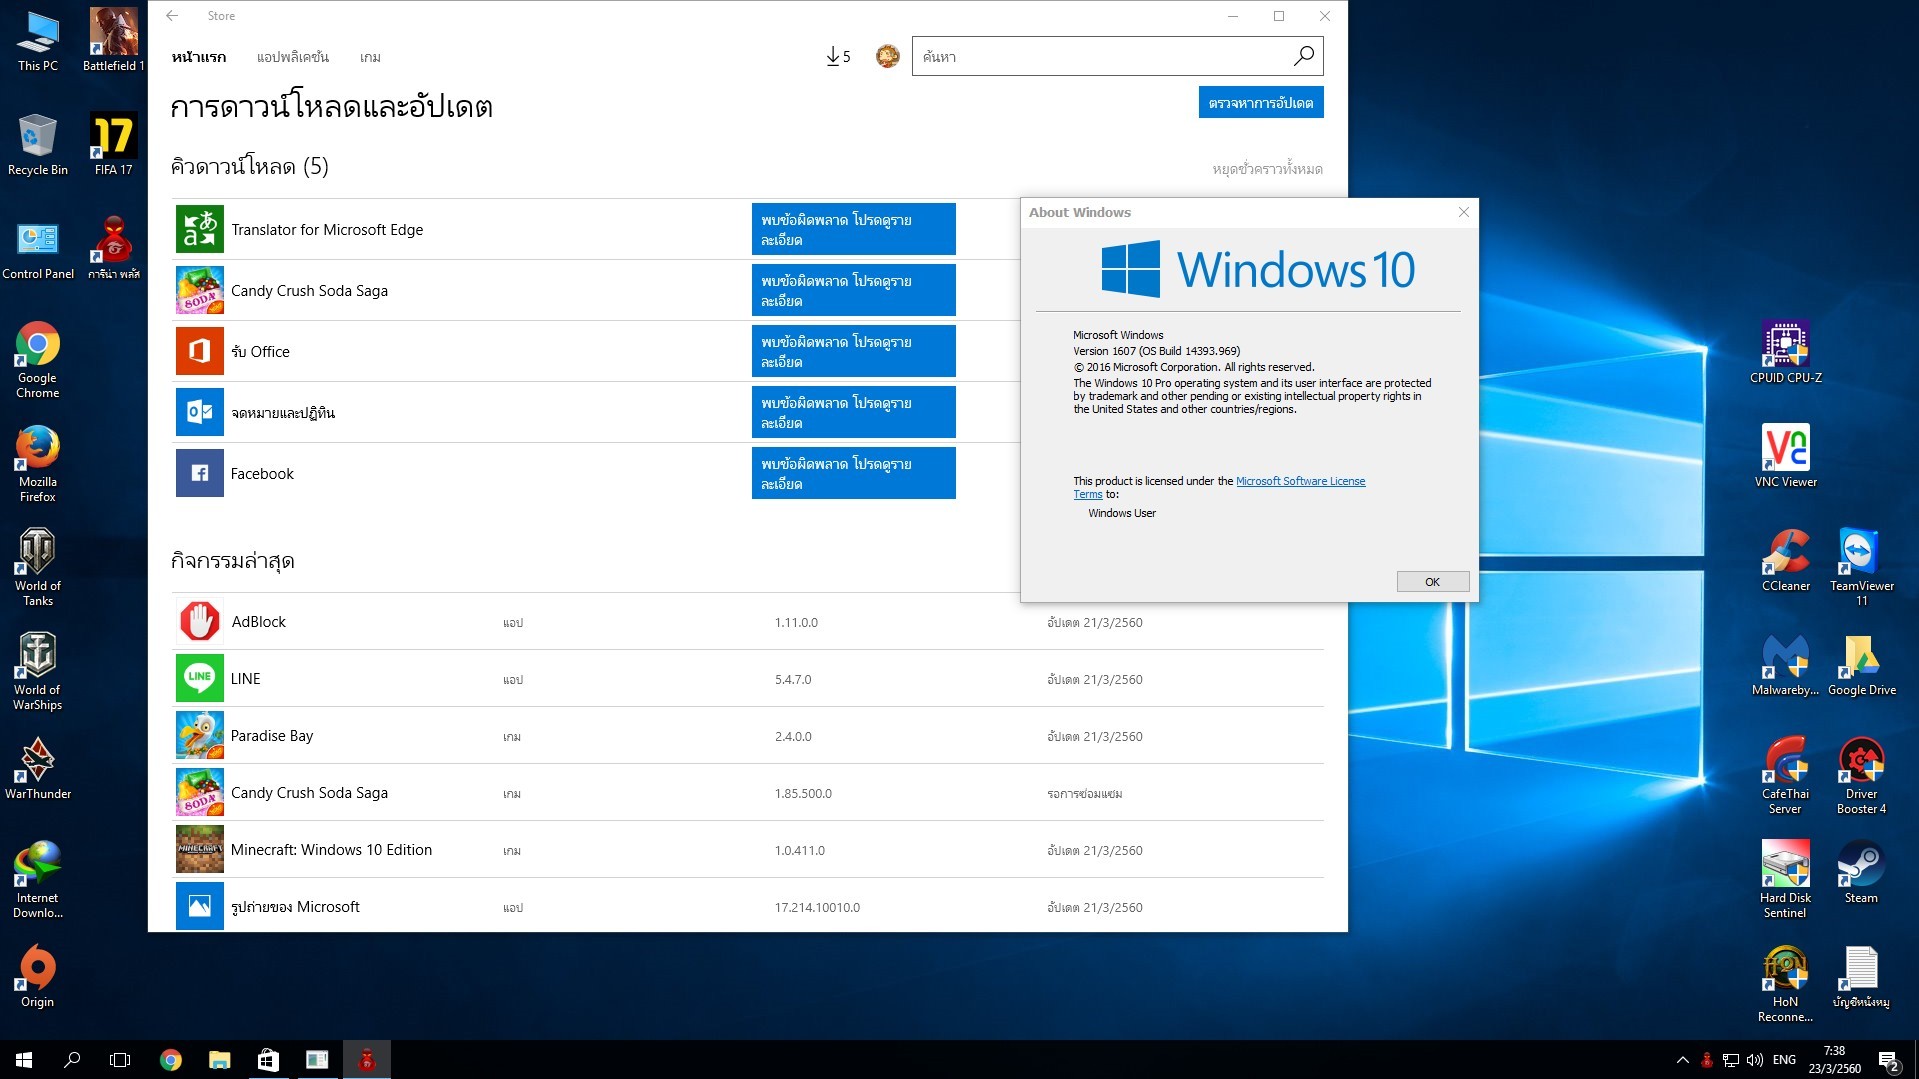
Task: Open the Microsoft Software License Terms link
Action: (1300, 481)
